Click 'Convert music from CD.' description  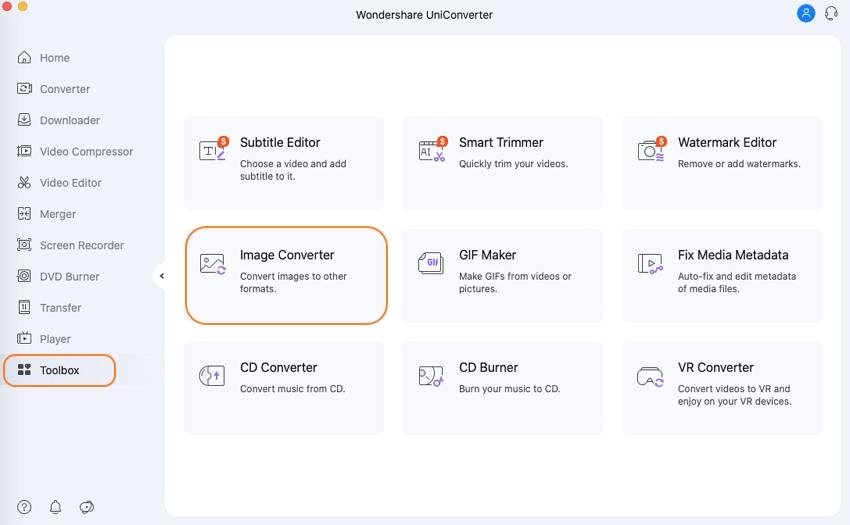click(292, 389)
